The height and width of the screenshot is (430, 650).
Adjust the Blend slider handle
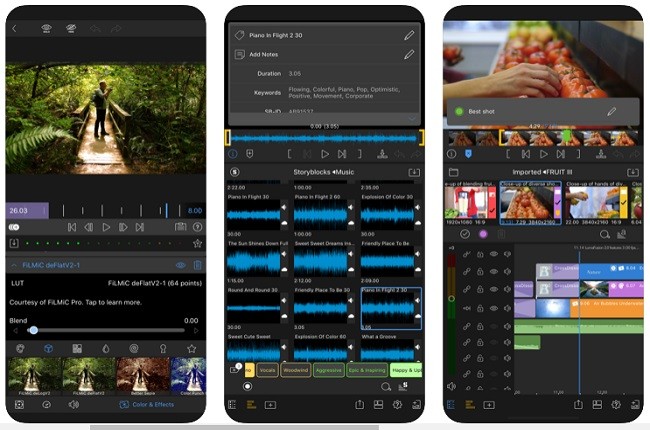point(34,330)
